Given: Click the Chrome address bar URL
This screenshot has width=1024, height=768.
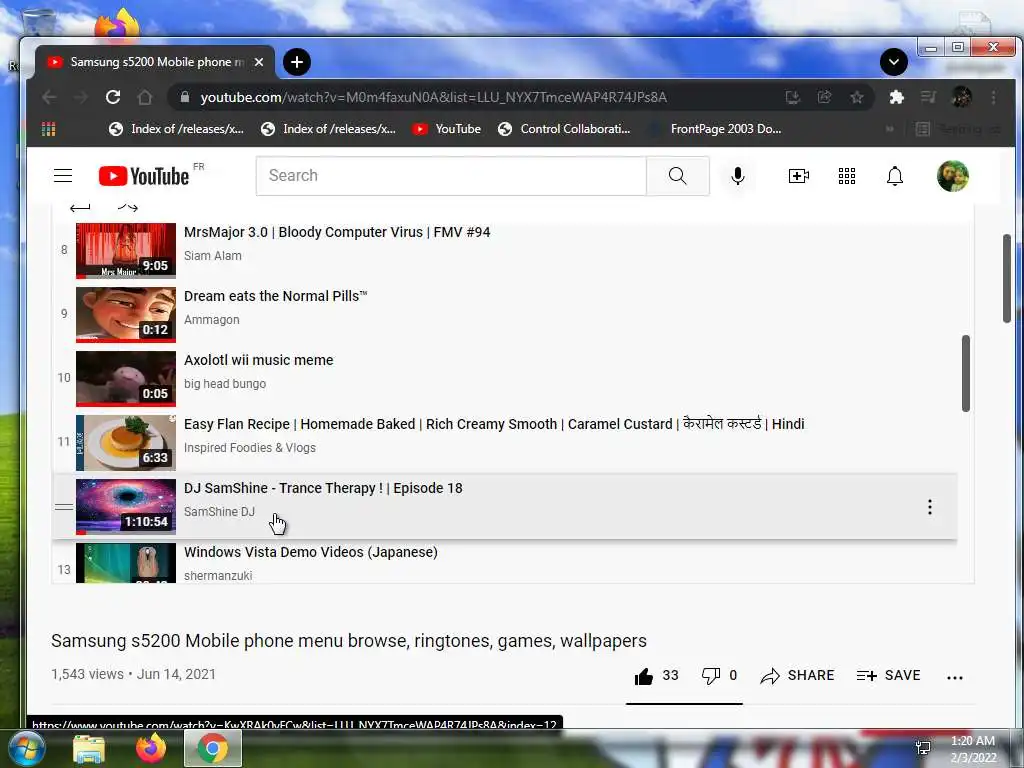Looking at the screenshot, I should tap(434, 97).
